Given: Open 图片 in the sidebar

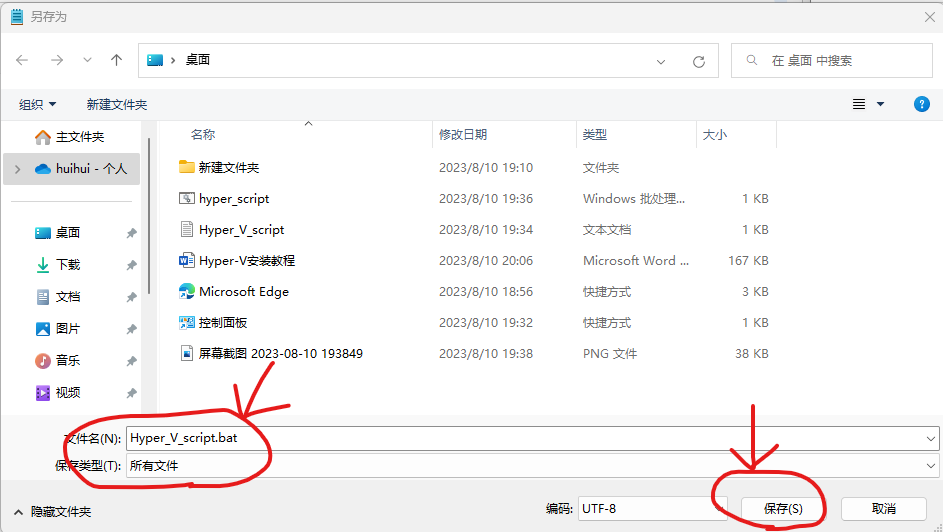Looking at the screenshot, I should point(59,329).
